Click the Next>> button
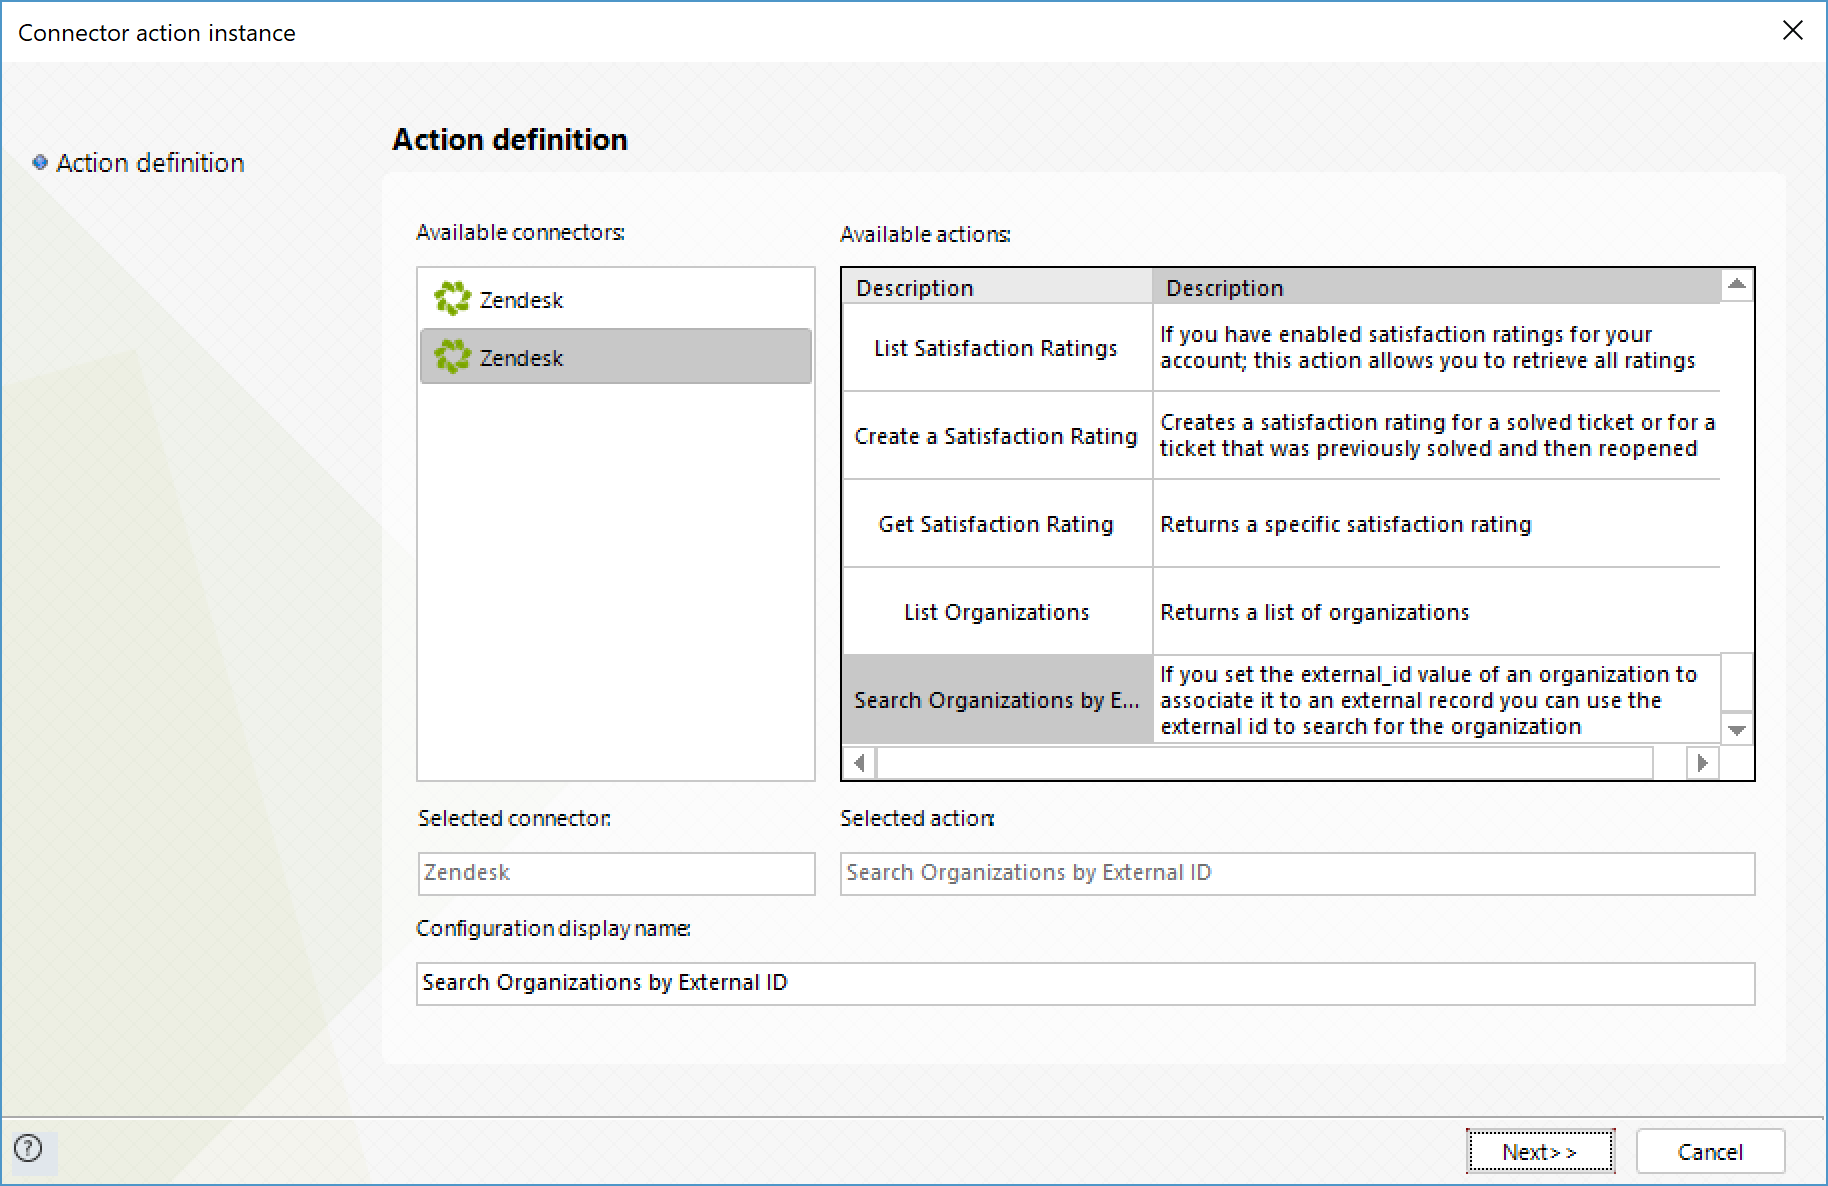 click(1540, 1152)
